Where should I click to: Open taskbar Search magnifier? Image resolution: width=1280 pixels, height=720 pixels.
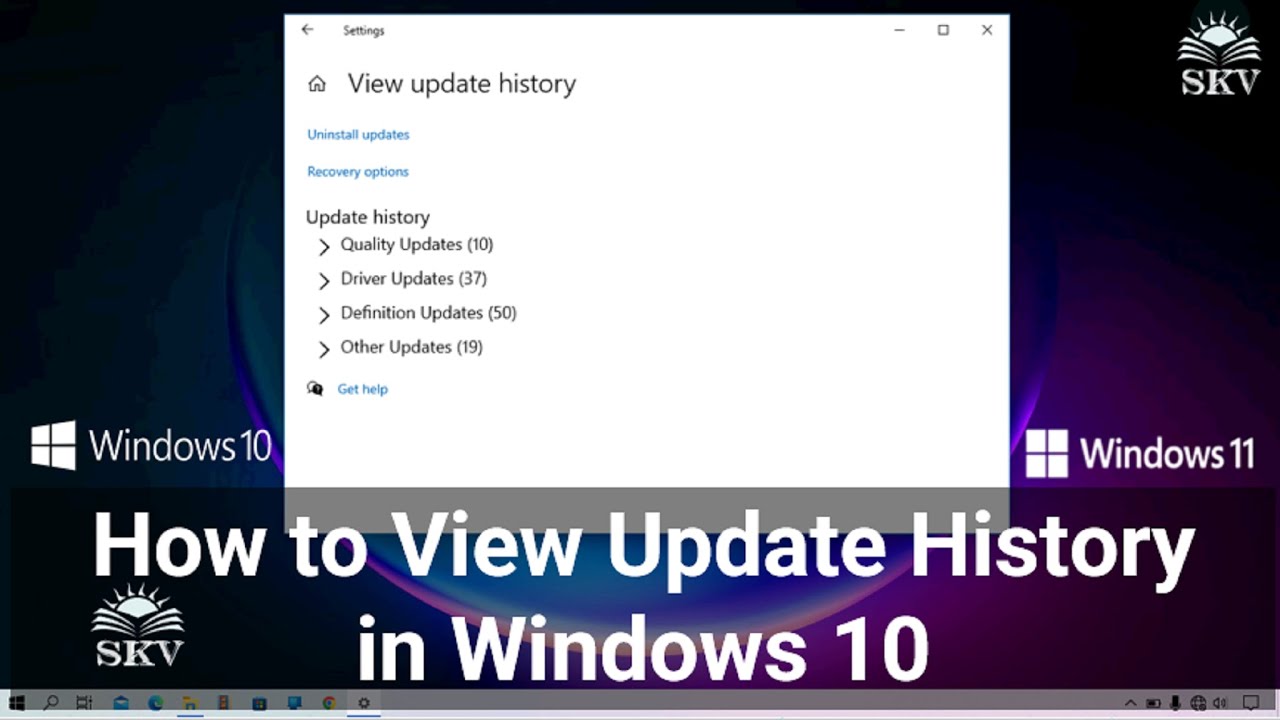point(50,703)
